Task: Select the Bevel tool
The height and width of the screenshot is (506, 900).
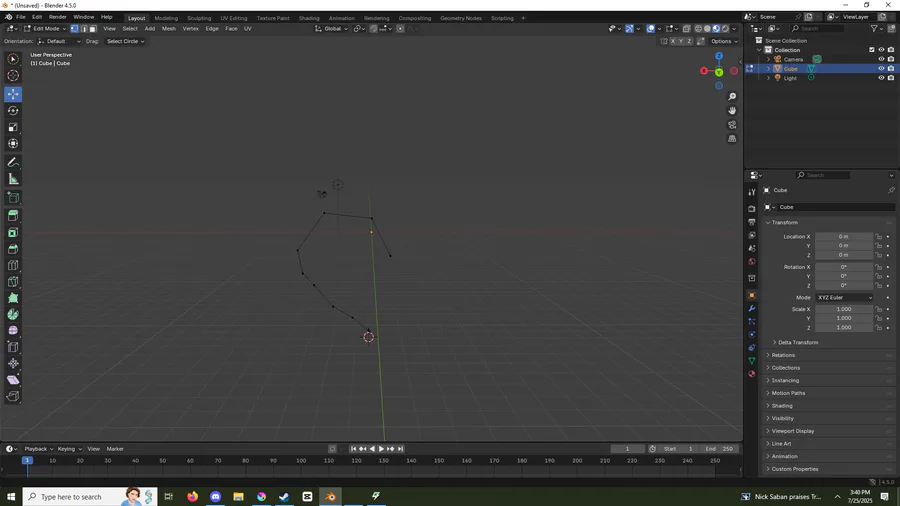Action: click(x=13, y=250)
